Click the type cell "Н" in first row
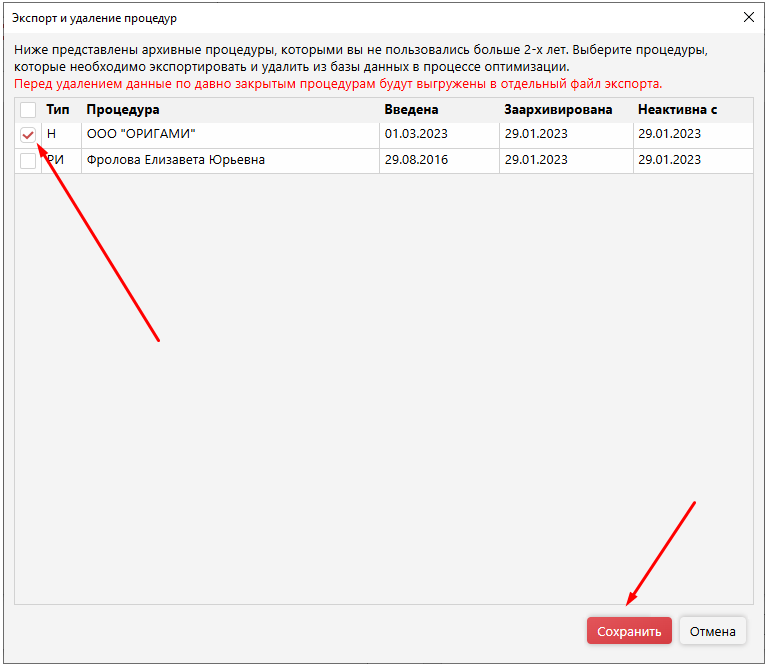Screen dimensions: 767x666 click(52, 134)
